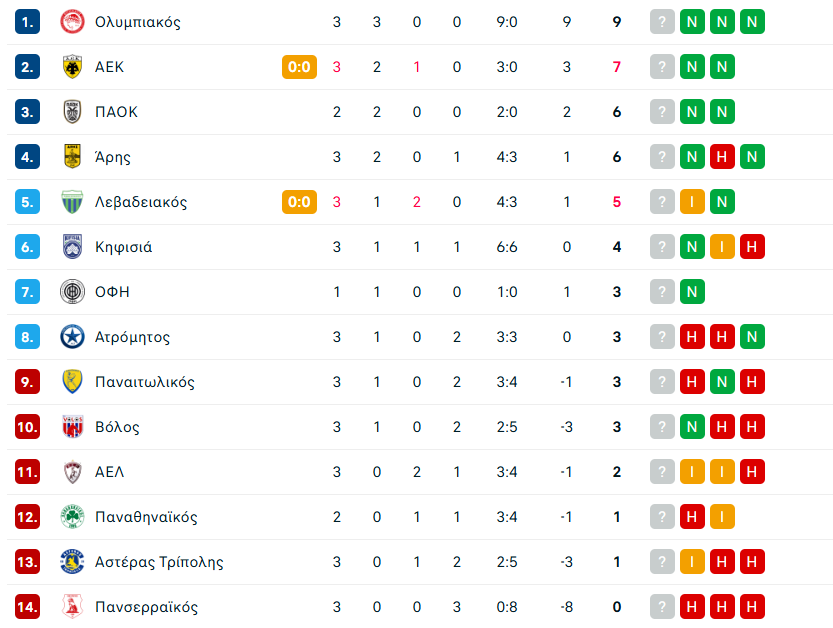Image resolution: width=833 pixels, height=628 pixels.
Task: Open the live 0:0 badge beside Λεβαδειακός
Action: pos(300,202)
